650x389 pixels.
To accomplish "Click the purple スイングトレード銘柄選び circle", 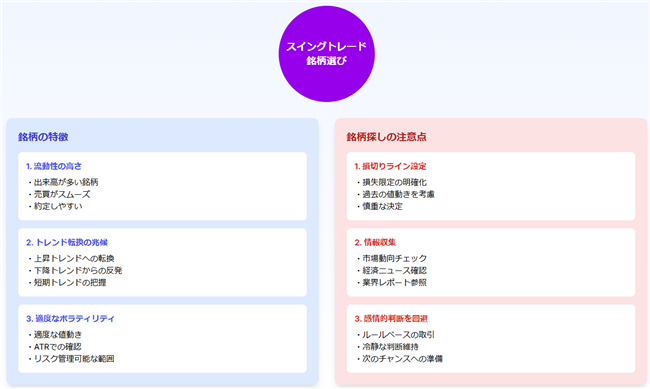I will coord(327,54).
